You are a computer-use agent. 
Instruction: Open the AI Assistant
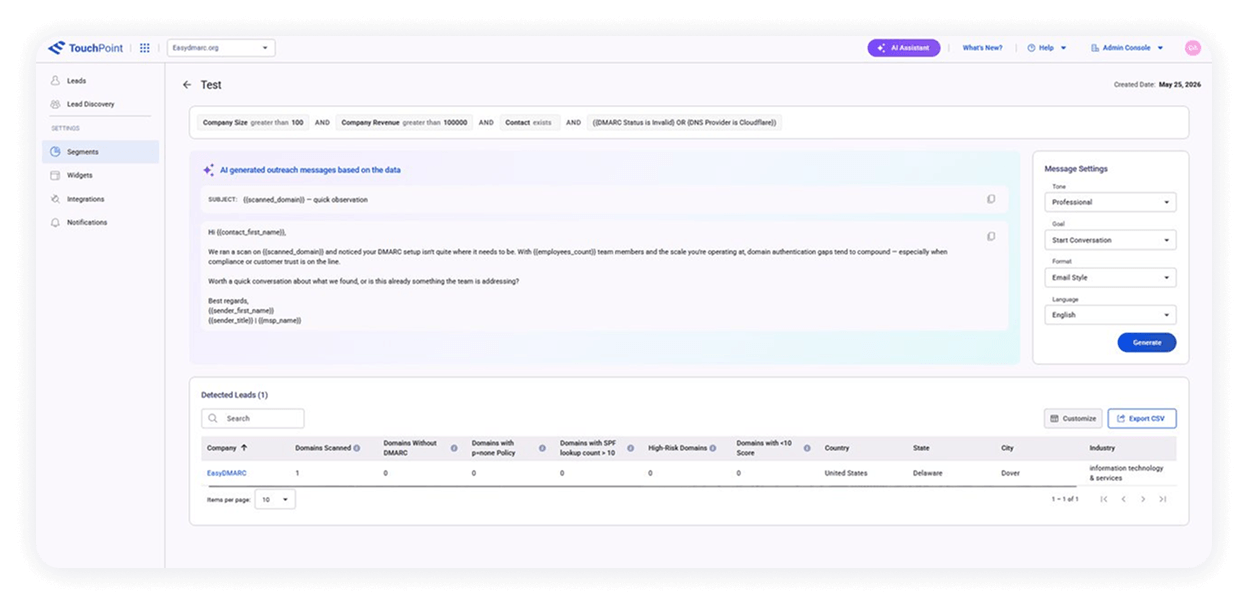click(x=904, y=48)
